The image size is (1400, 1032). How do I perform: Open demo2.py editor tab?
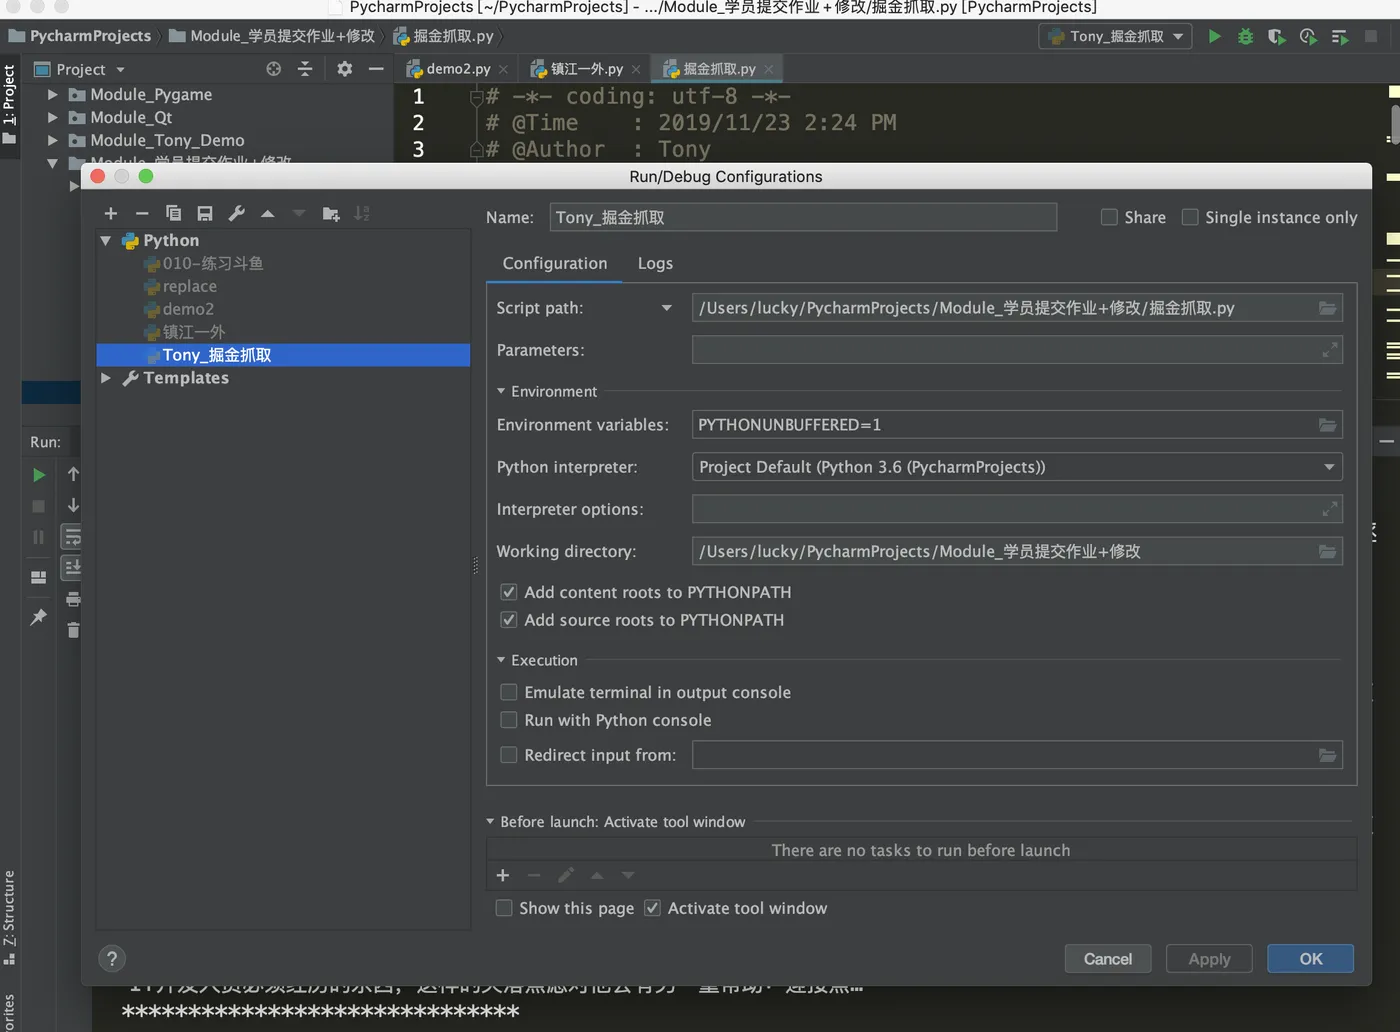457,69
